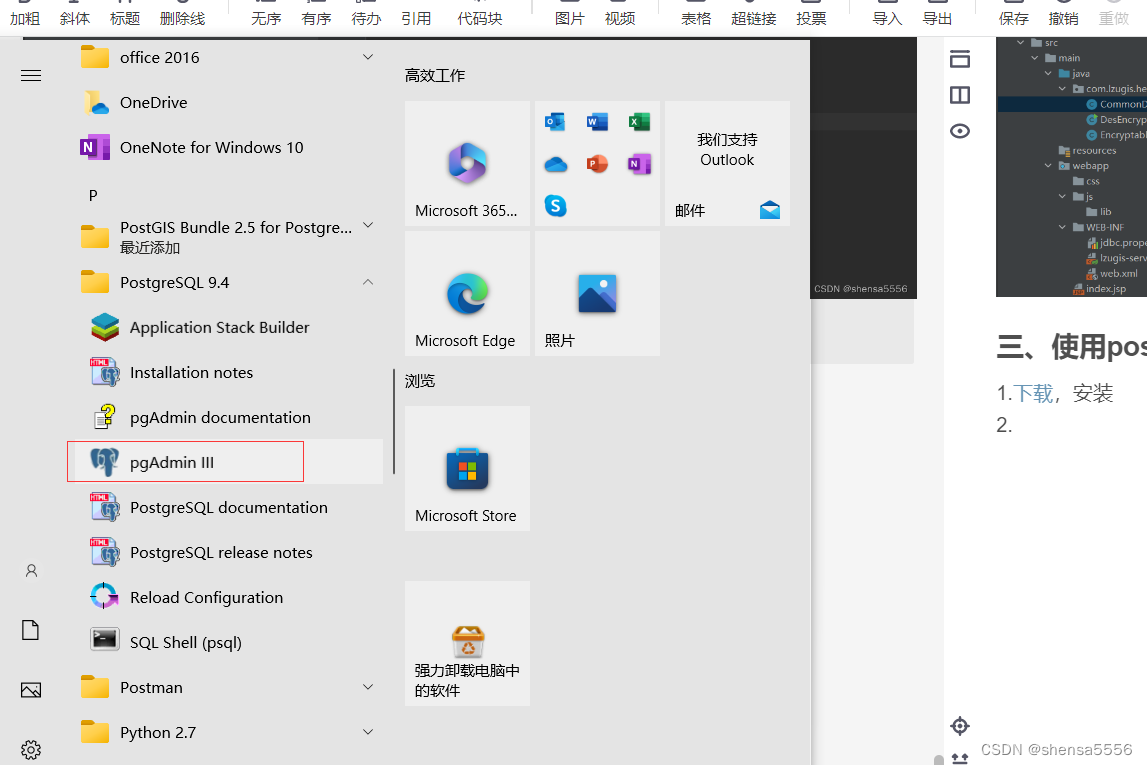
Task: Collapse main node in project tree
Action: 1034,59
